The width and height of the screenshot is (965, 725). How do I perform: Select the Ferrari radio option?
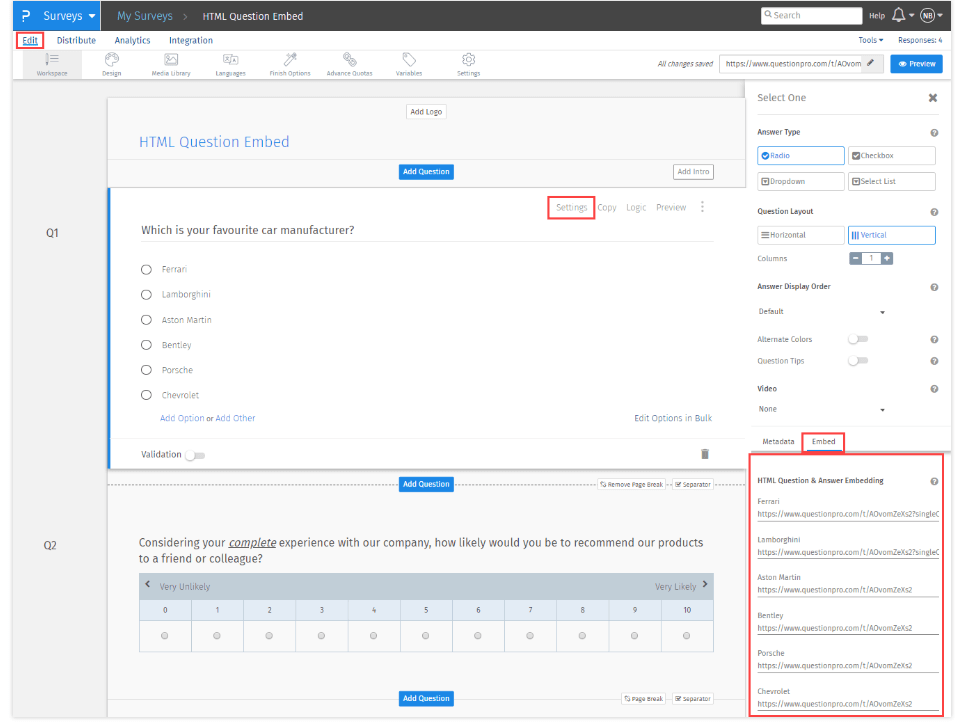[146, 270]
